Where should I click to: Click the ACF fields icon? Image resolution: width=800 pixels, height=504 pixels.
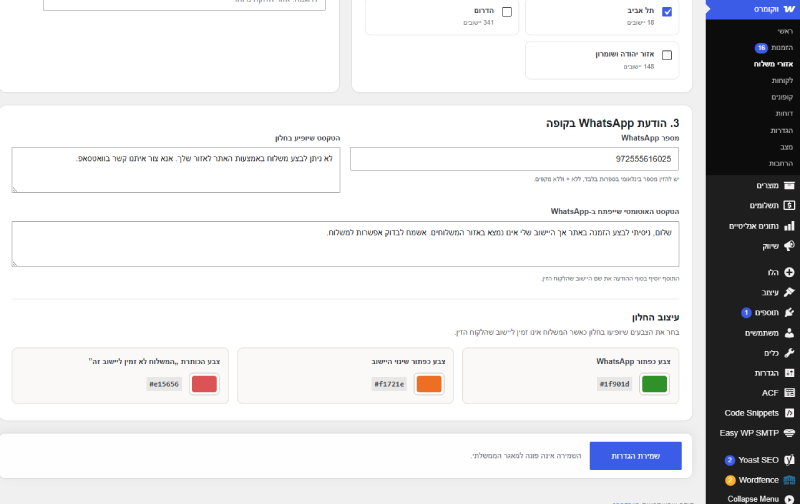(789, 392)
